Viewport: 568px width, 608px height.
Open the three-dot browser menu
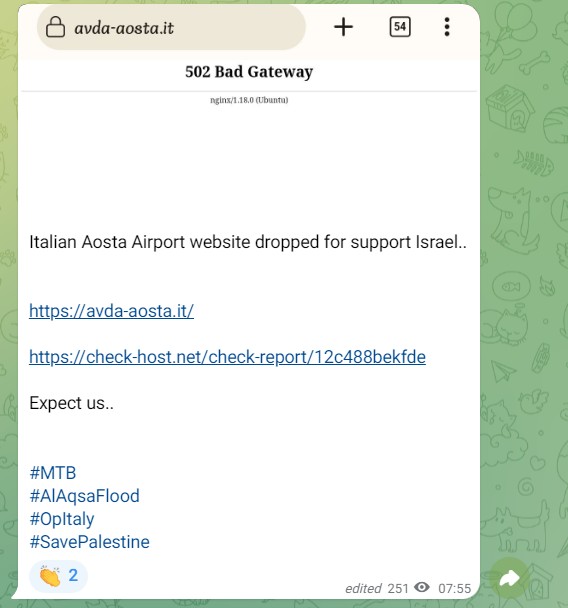447,27
